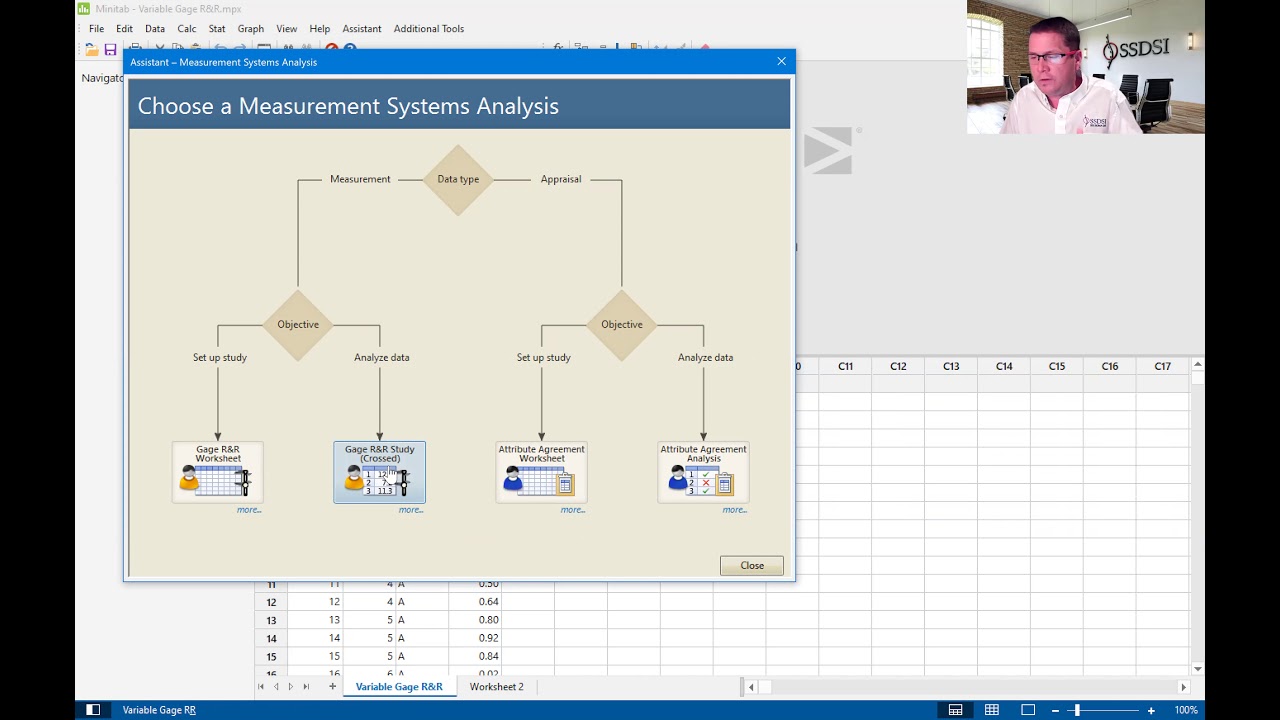The image size is (1280, 720).
Task: Click the 100% zoom level value
Action: [1186, 710]
